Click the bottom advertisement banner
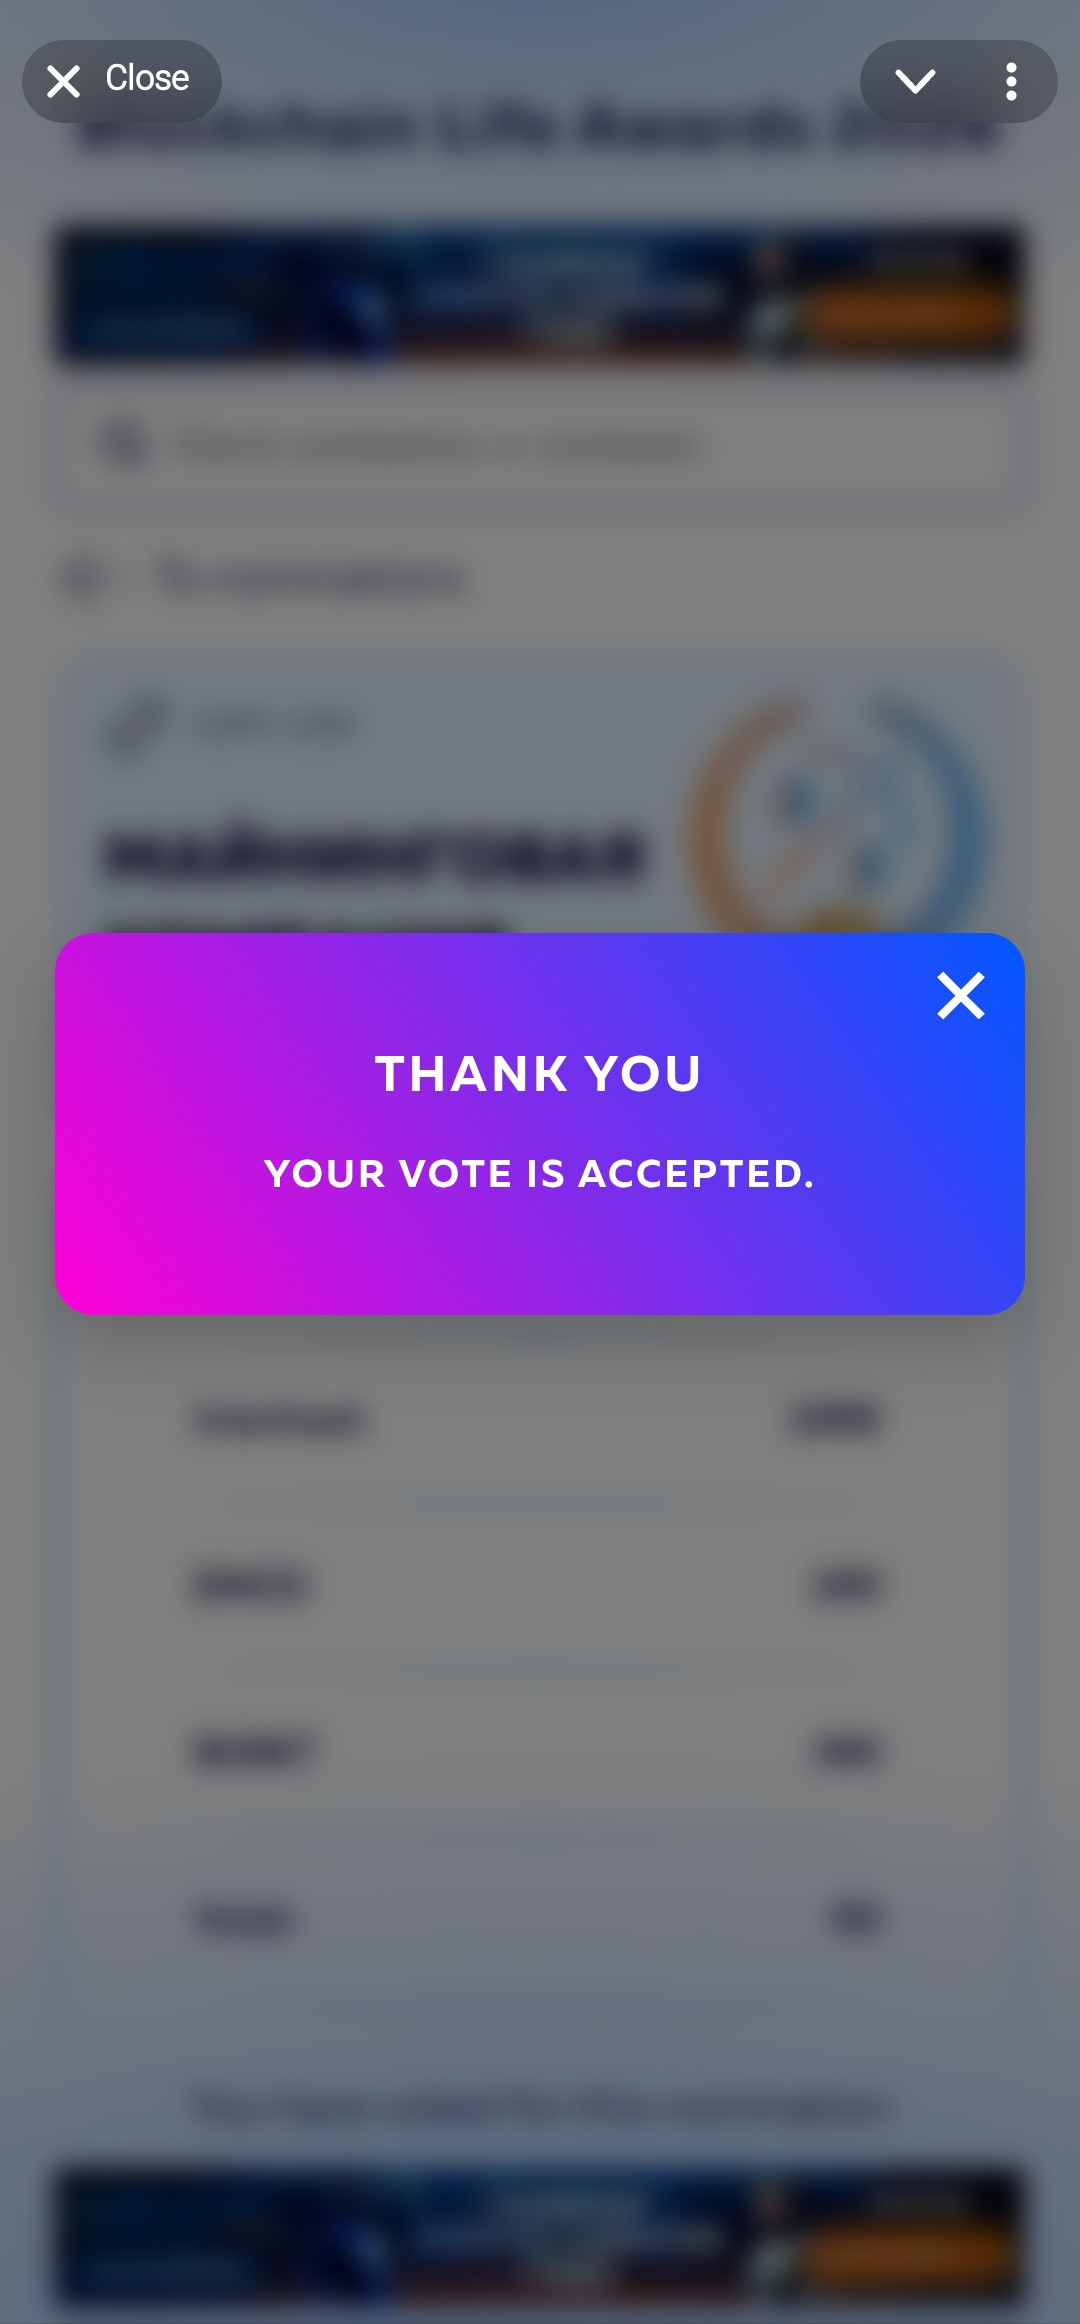 click(540, 2236)
